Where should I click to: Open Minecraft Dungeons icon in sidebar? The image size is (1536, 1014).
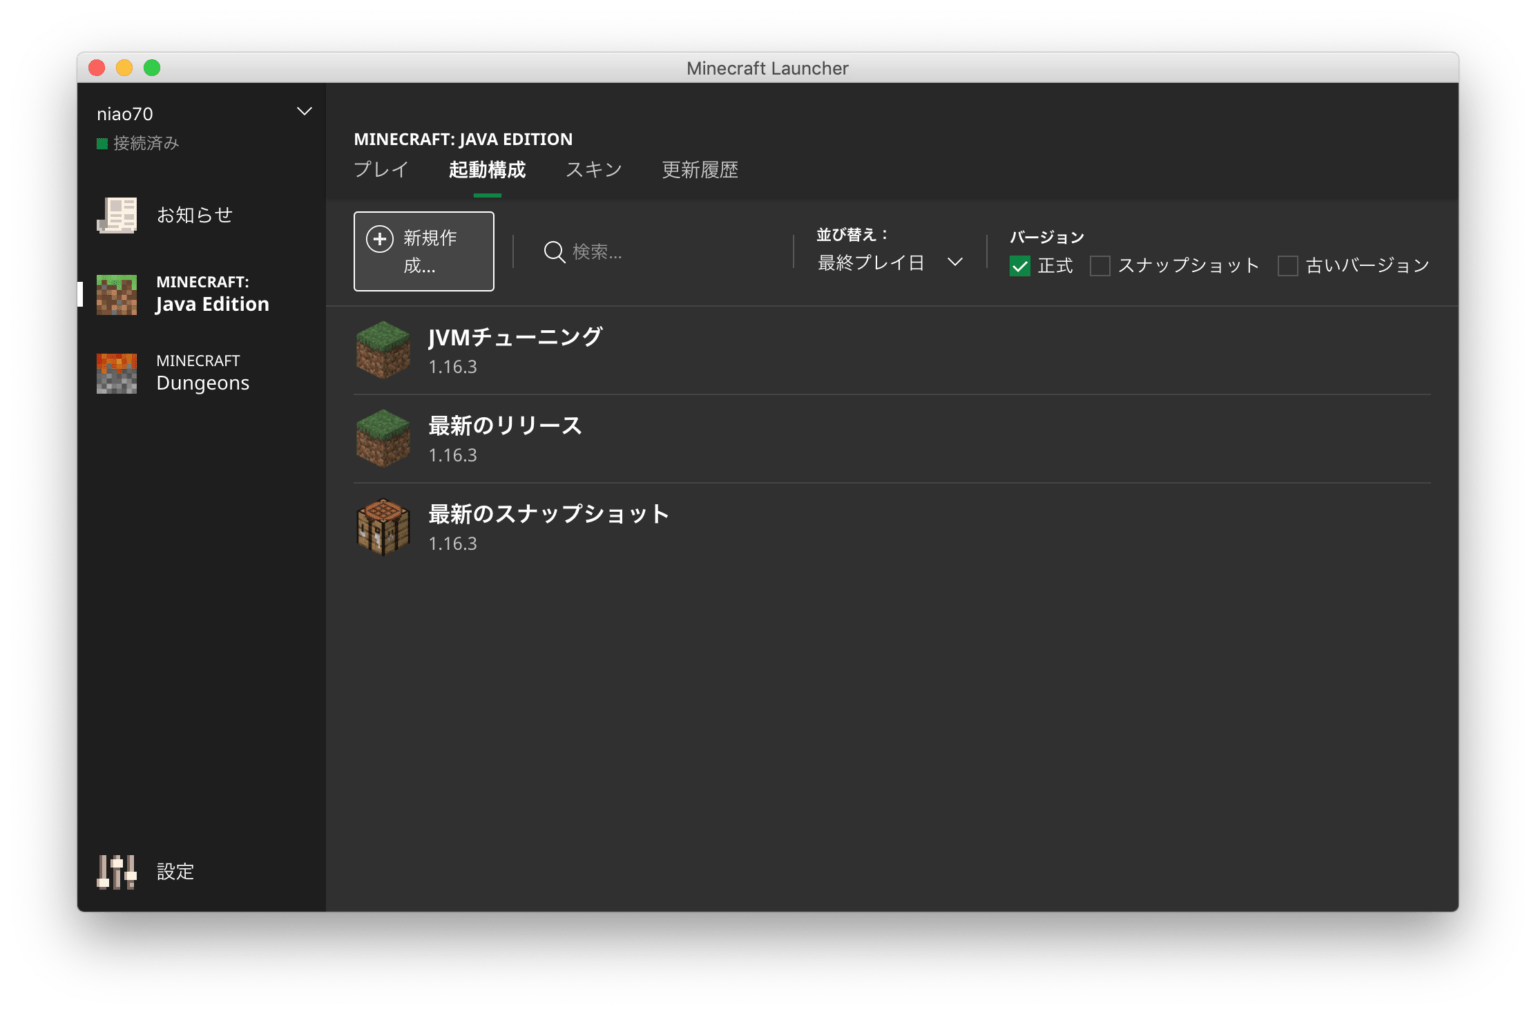click(117, 373)
